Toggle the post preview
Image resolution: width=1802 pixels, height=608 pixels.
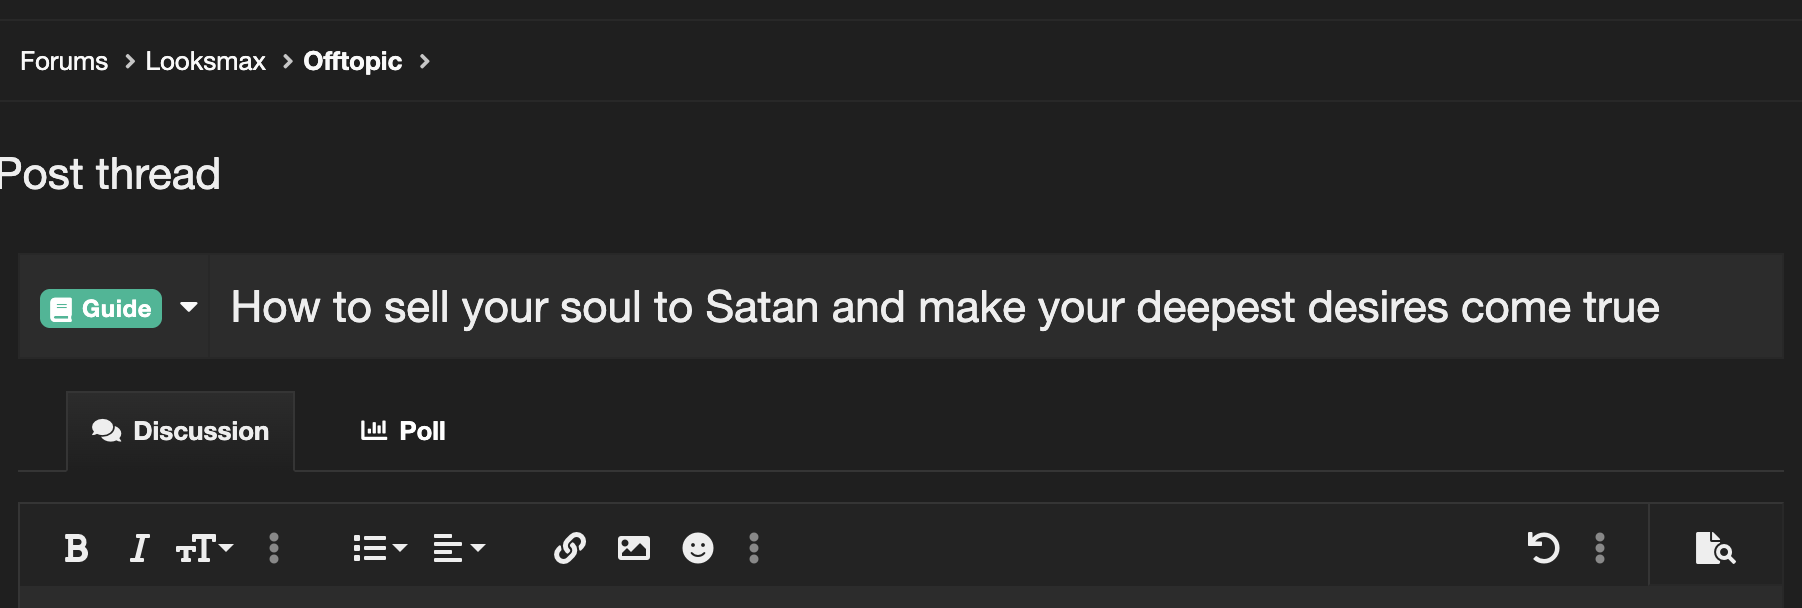click(x=1715, y=548)
